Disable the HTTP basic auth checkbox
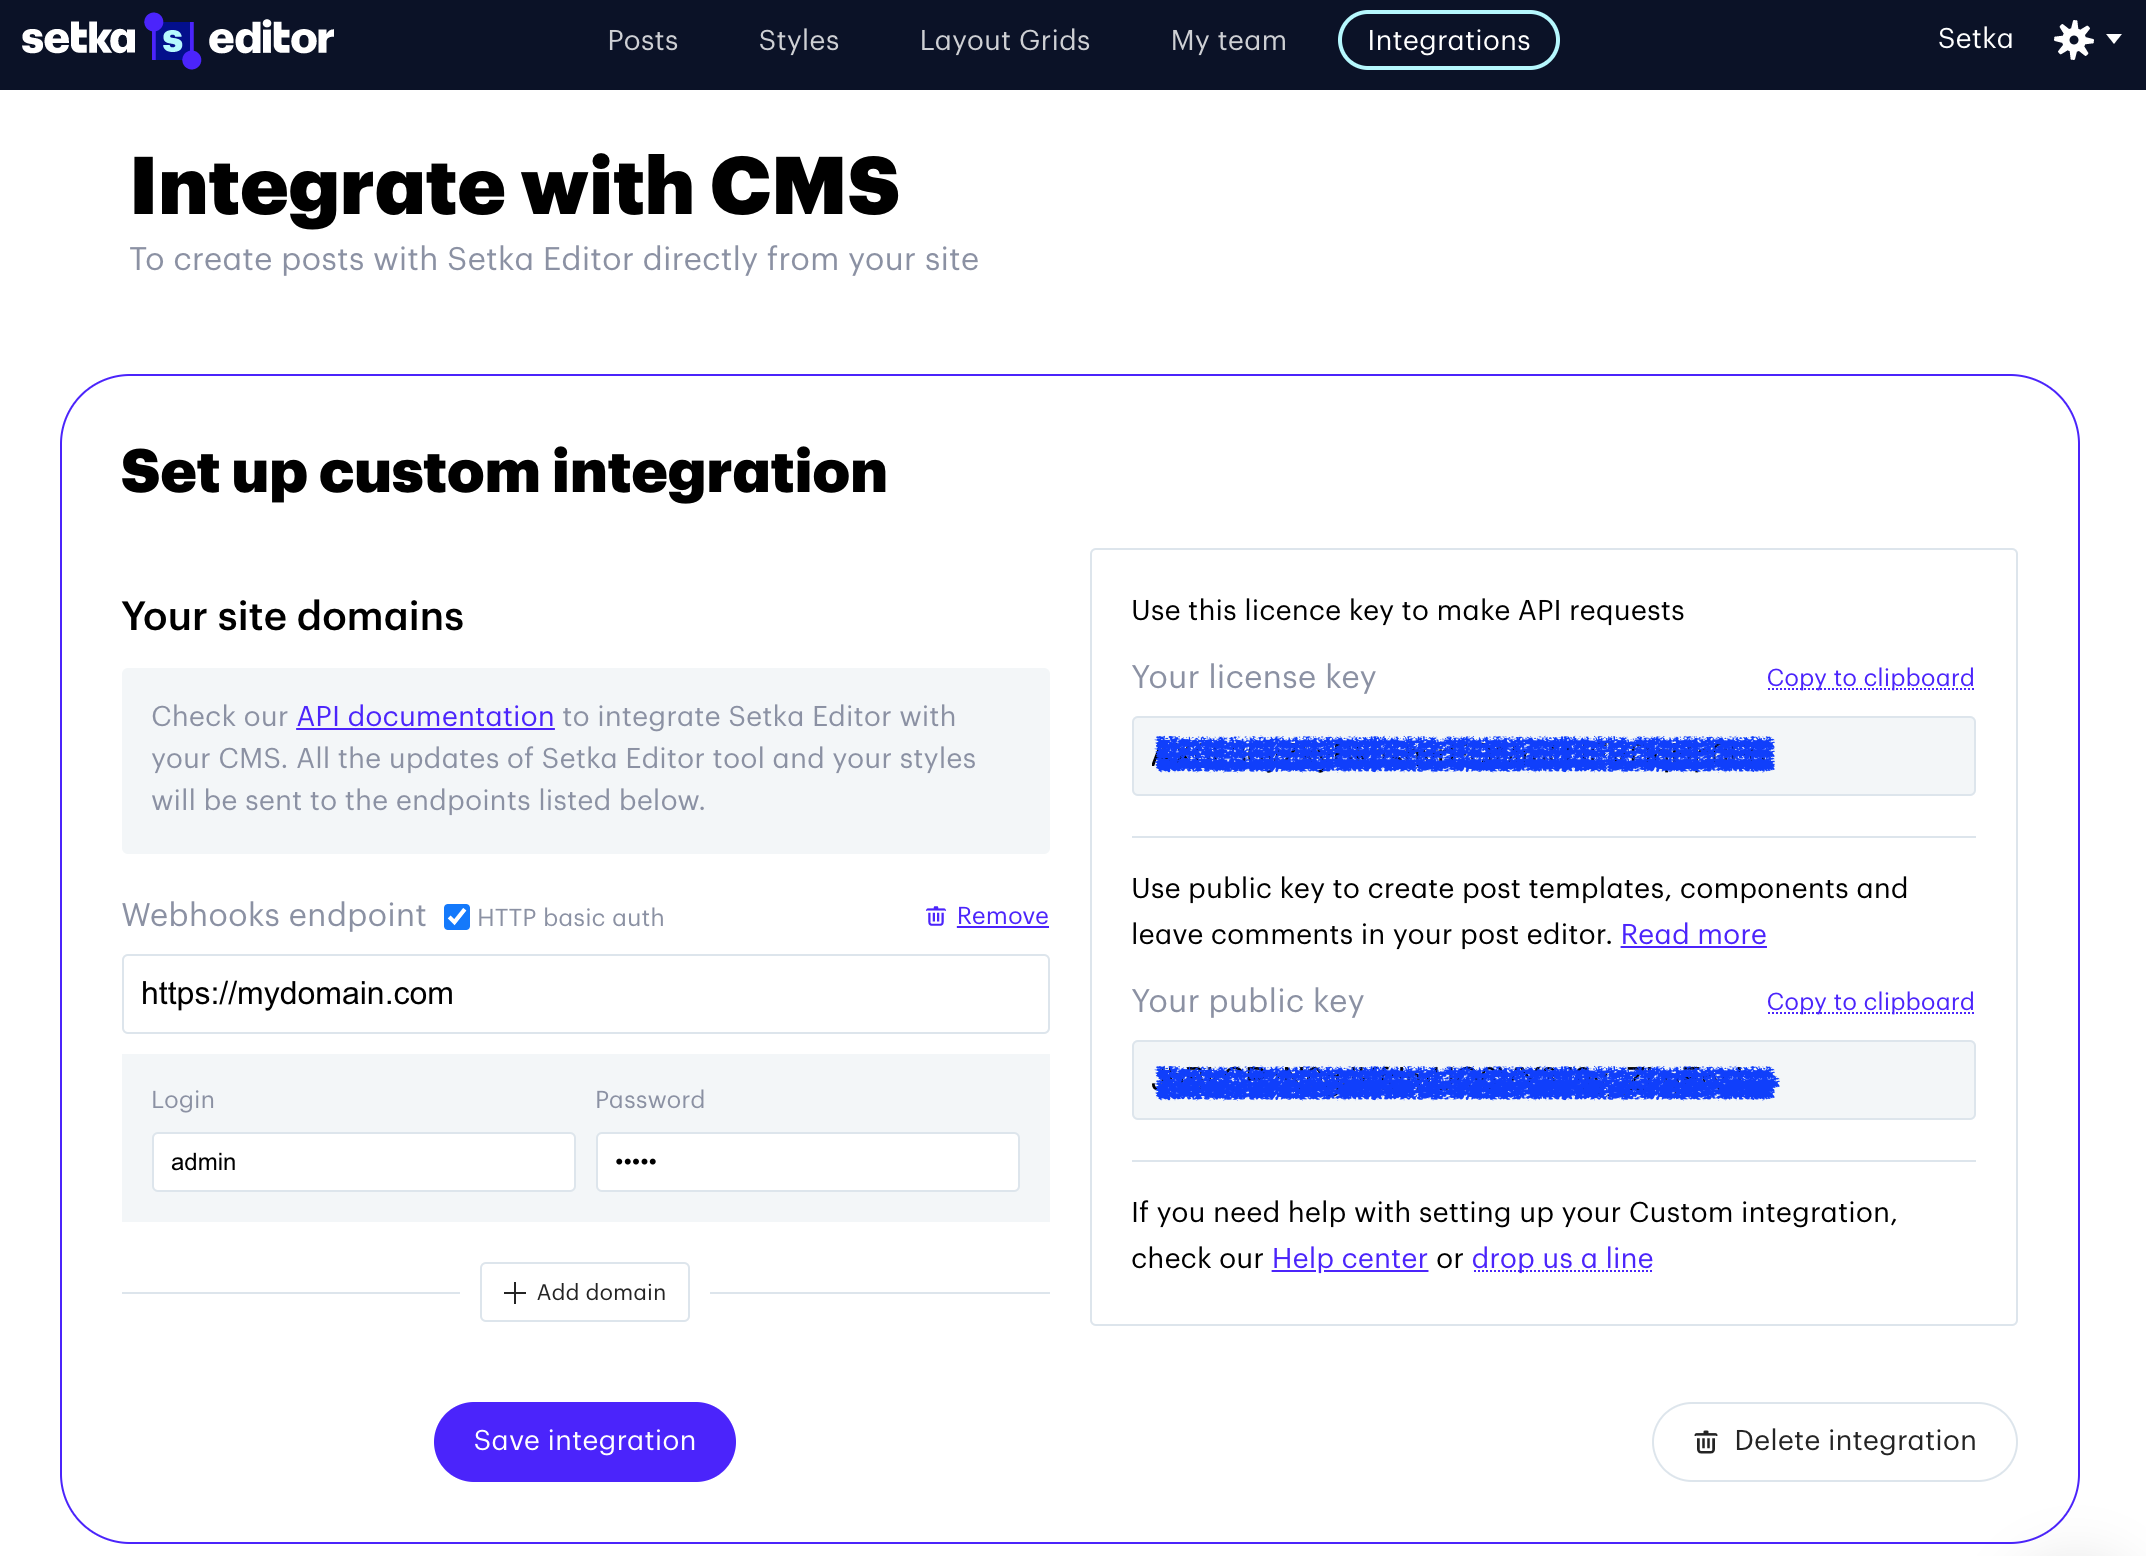 (x=457, y=917)
